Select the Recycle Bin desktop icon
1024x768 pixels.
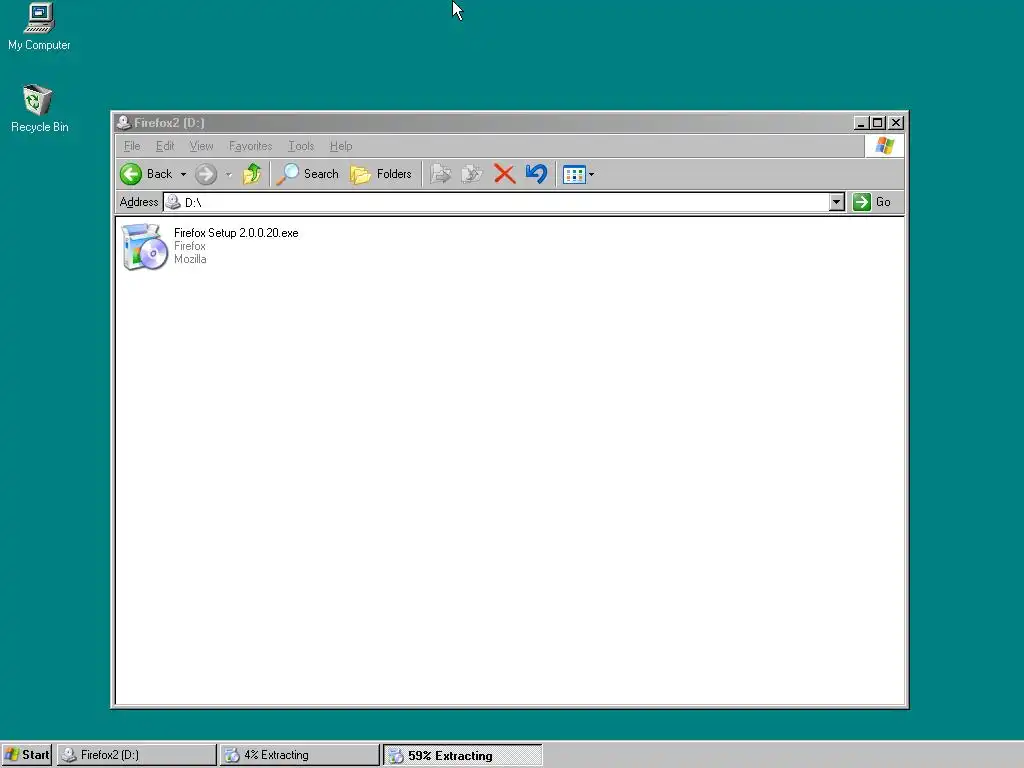(x=39, y=108)
